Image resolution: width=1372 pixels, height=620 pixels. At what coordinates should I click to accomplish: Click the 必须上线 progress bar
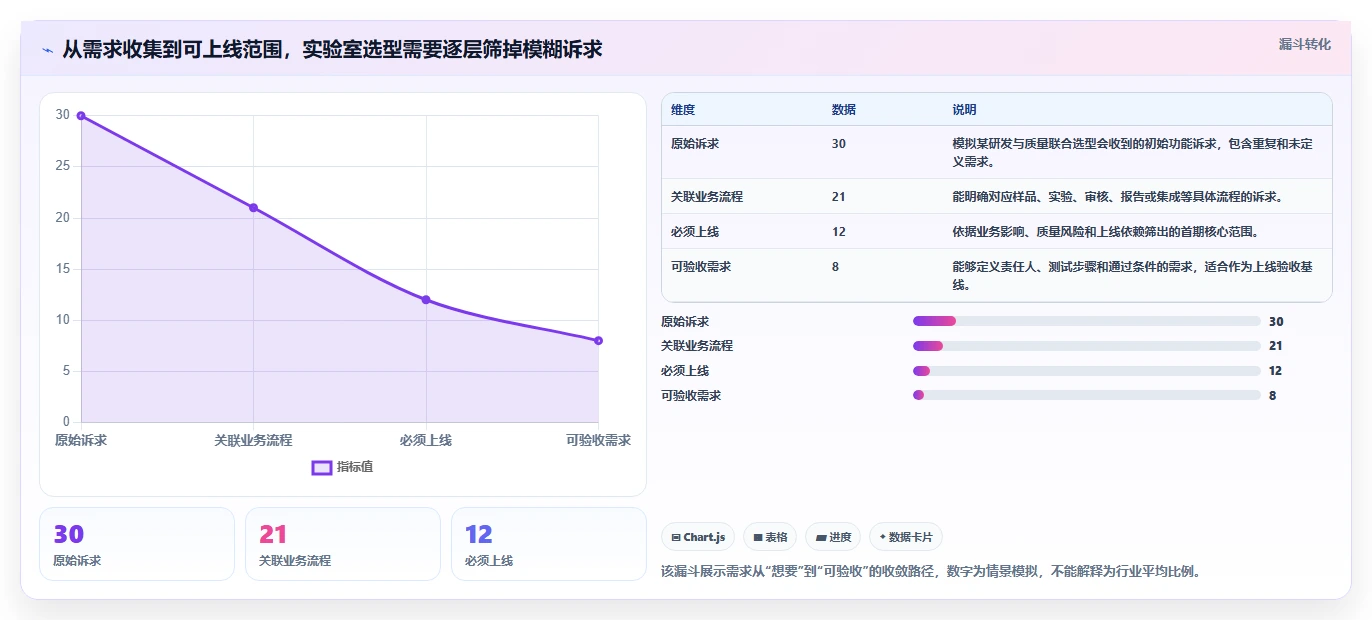(1087, 371)
